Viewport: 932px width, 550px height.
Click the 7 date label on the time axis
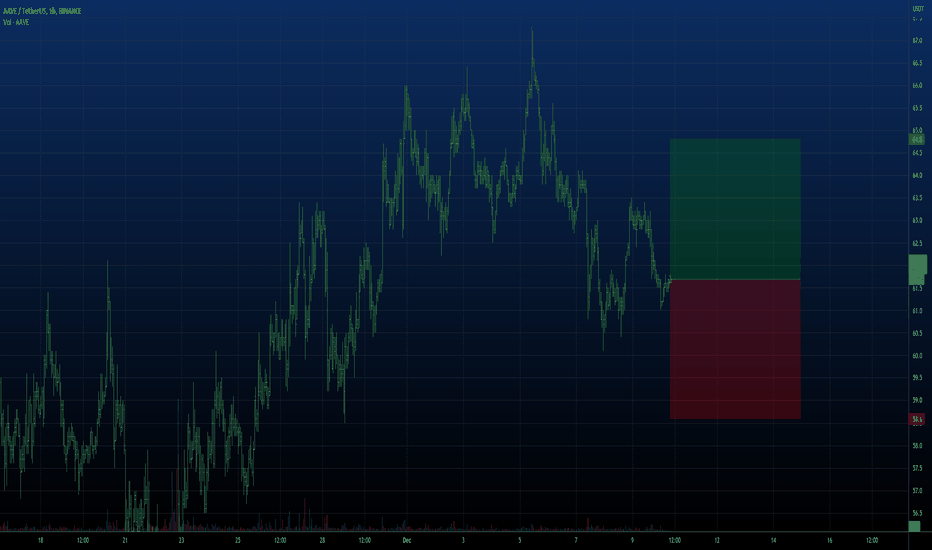tap(576, 540)
